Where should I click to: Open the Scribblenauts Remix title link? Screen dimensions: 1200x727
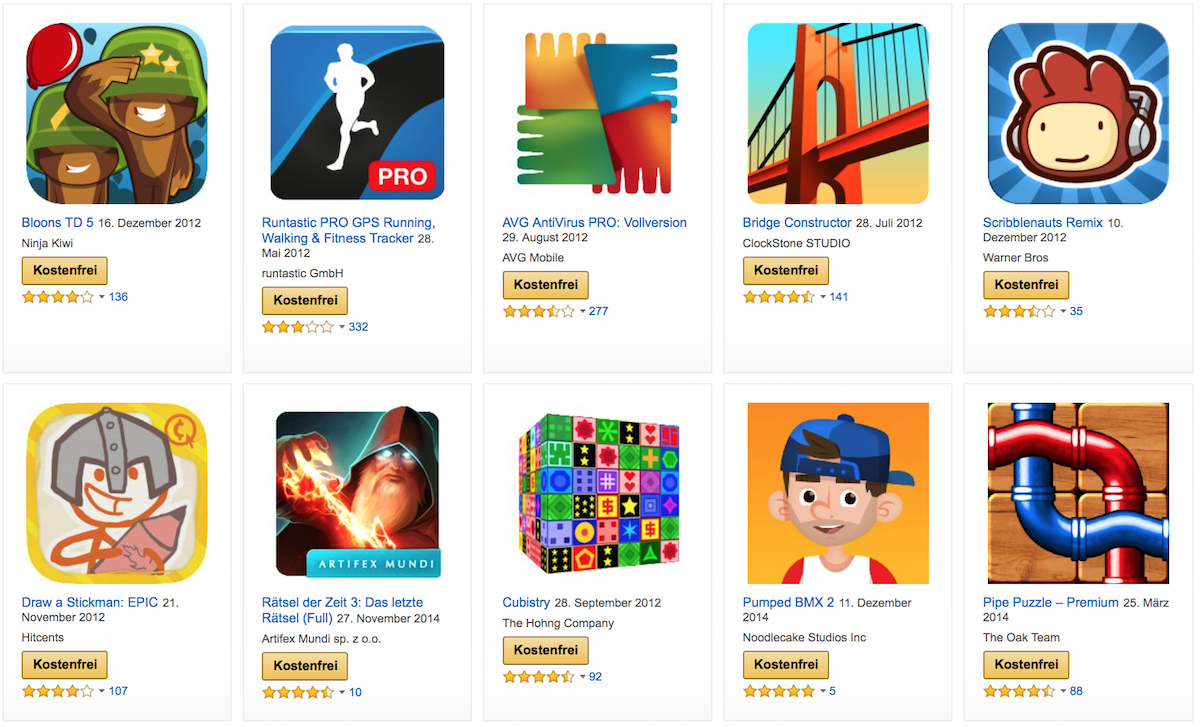tap(1043, 223)
